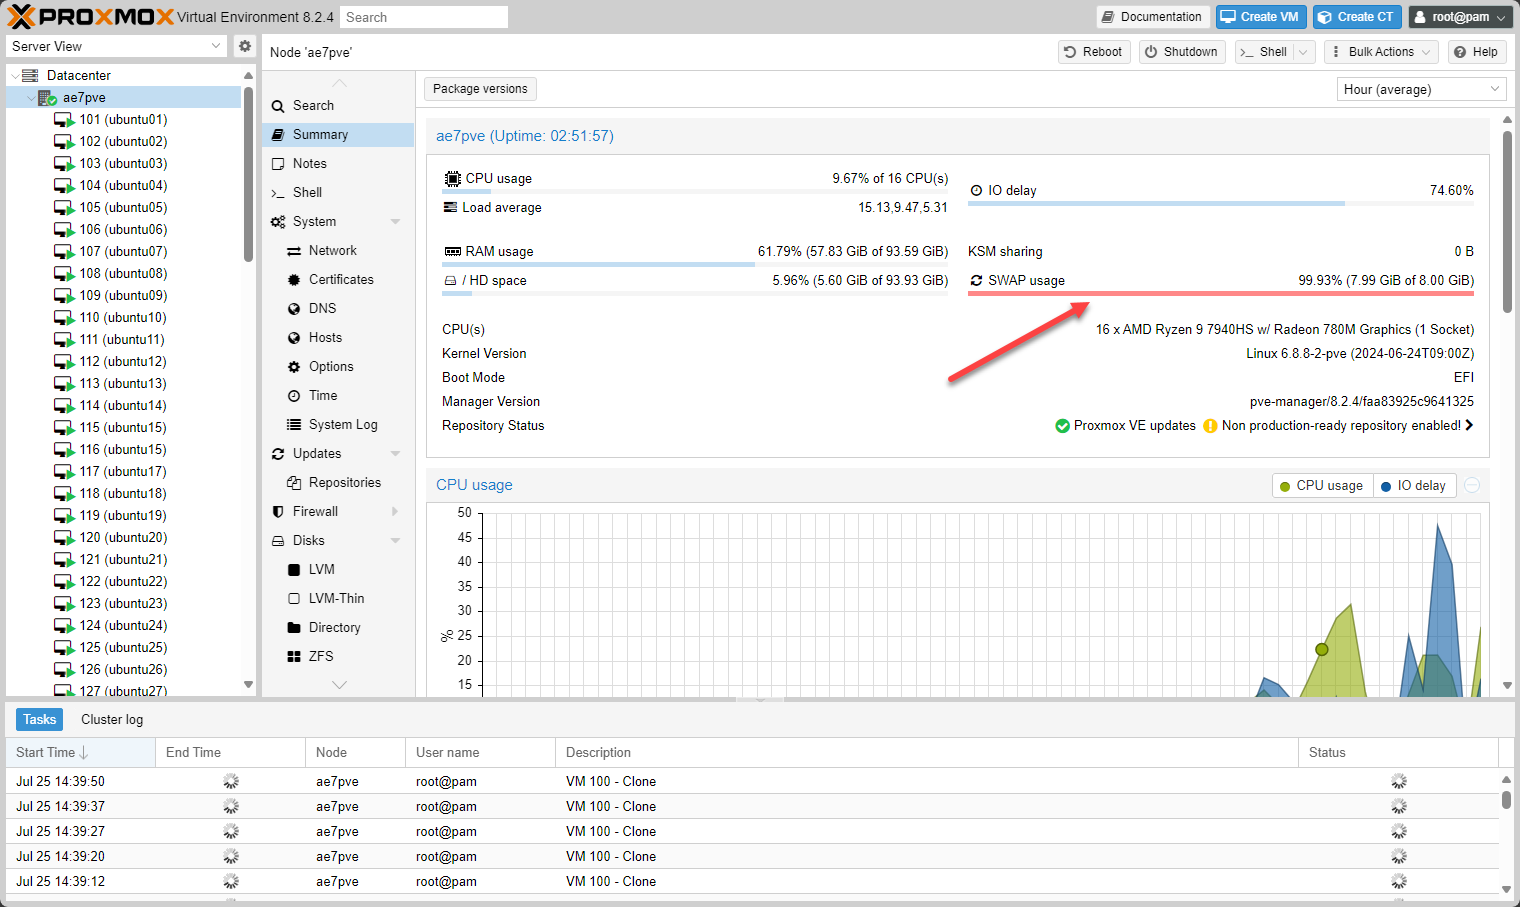Click the Reboot button
1520x907 pixels.
1093,52
